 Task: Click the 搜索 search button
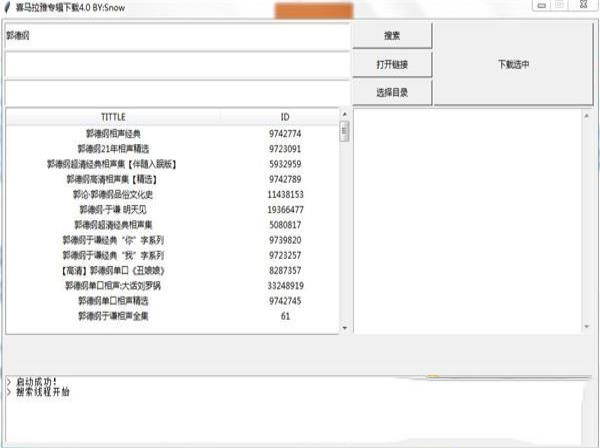click(x=392, y=36)
